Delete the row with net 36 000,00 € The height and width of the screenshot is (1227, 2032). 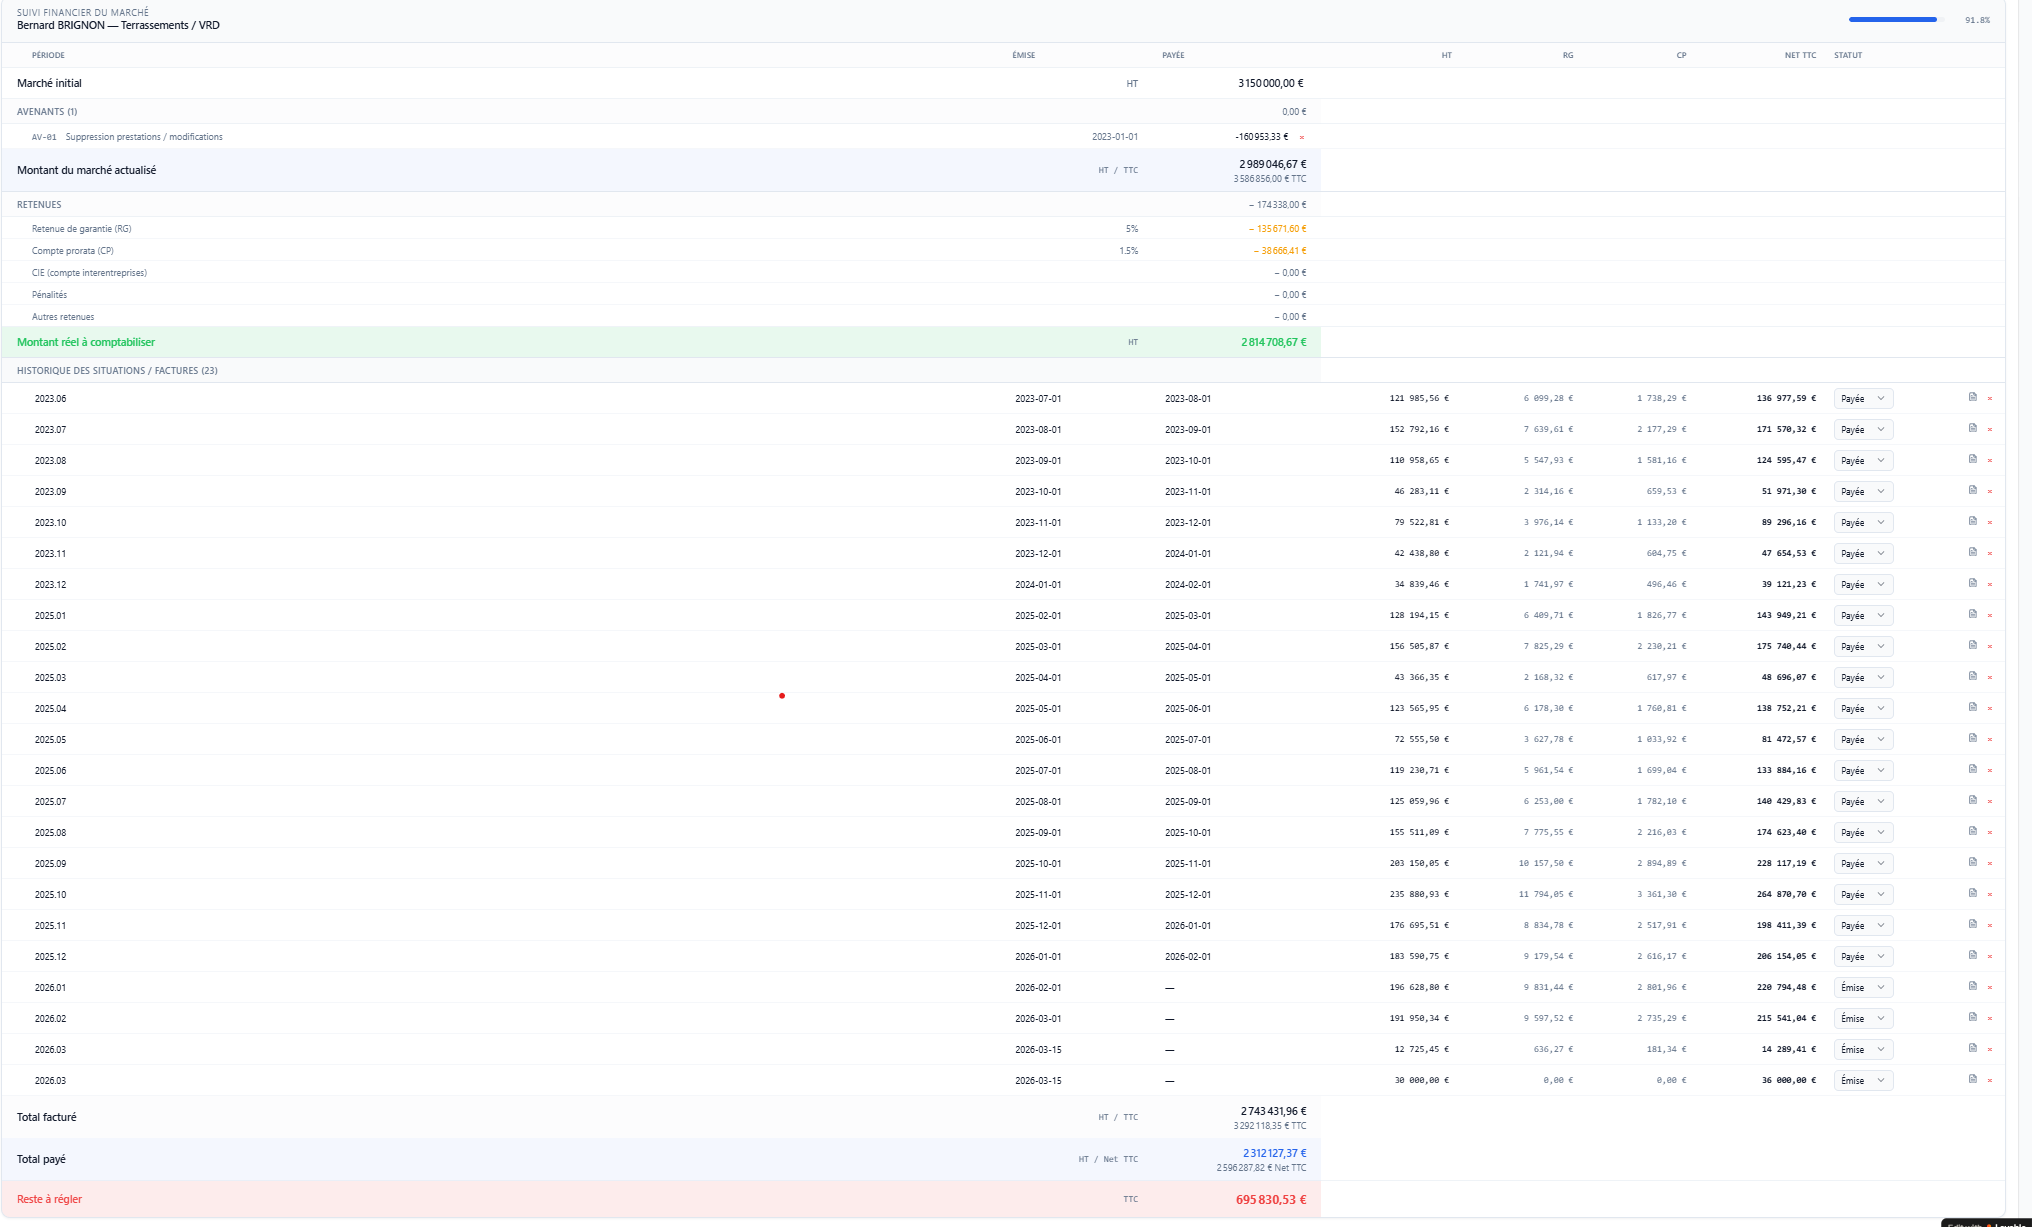coord(1989,1080)
